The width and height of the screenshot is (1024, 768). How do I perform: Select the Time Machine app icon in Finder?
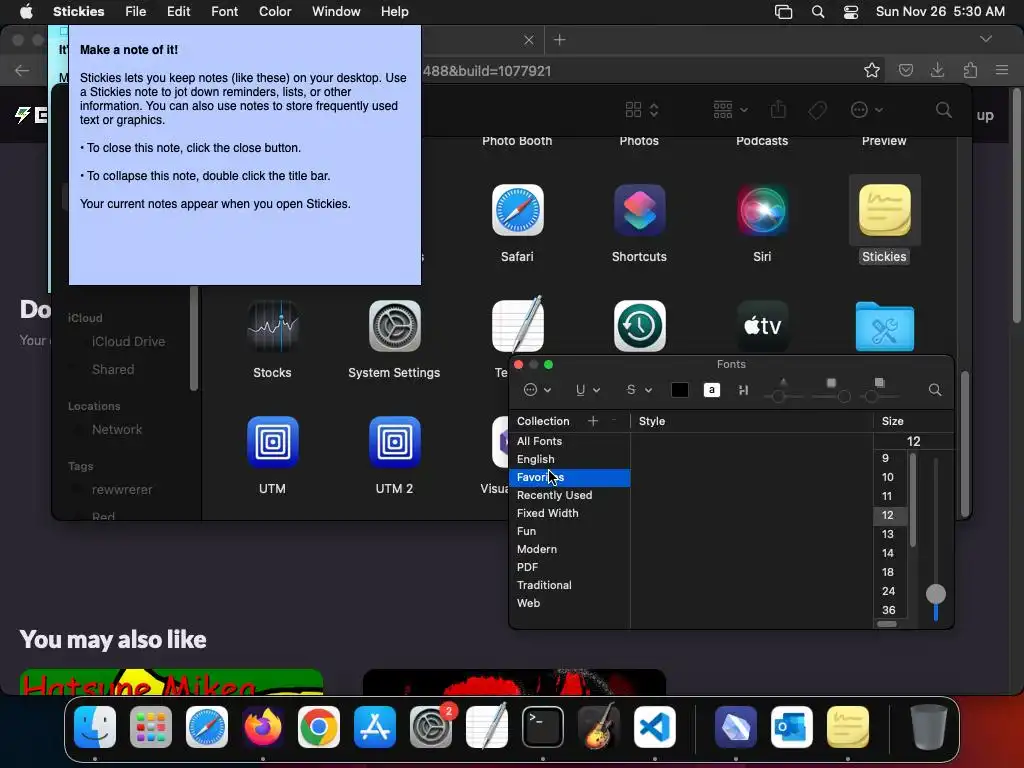tap(639, 326)
